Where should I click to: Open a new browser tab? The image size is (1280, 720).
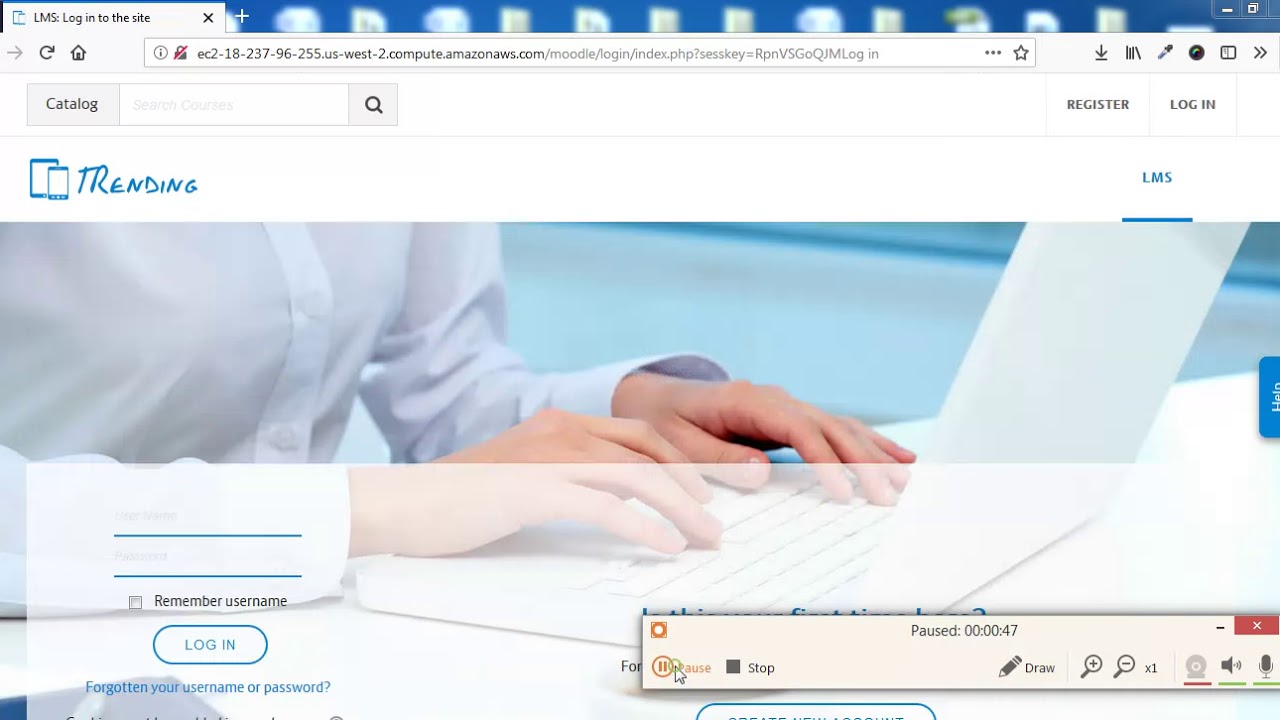tap(241, 17)
